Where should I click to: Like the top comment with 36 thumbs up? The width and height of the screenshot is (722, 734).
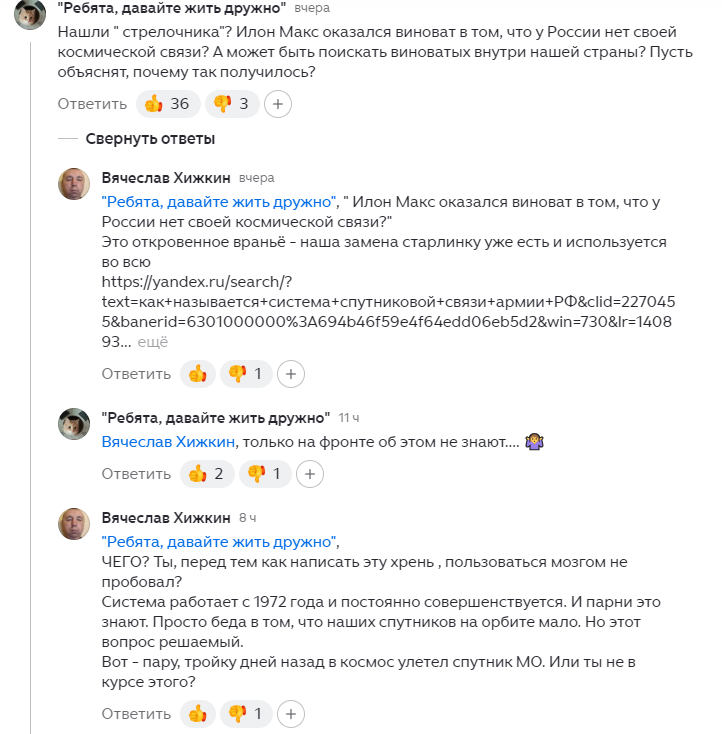pos(168,104)
